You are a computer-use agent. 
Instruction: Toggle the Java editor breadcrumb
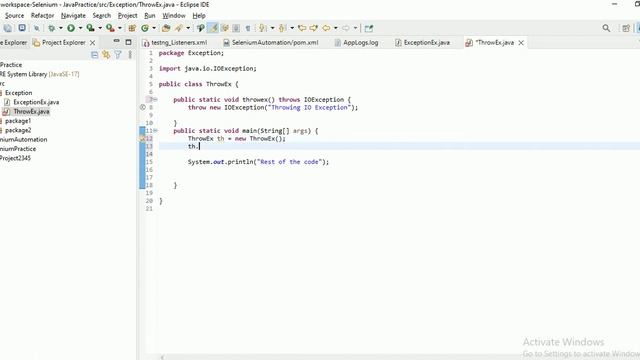[200, 28]
